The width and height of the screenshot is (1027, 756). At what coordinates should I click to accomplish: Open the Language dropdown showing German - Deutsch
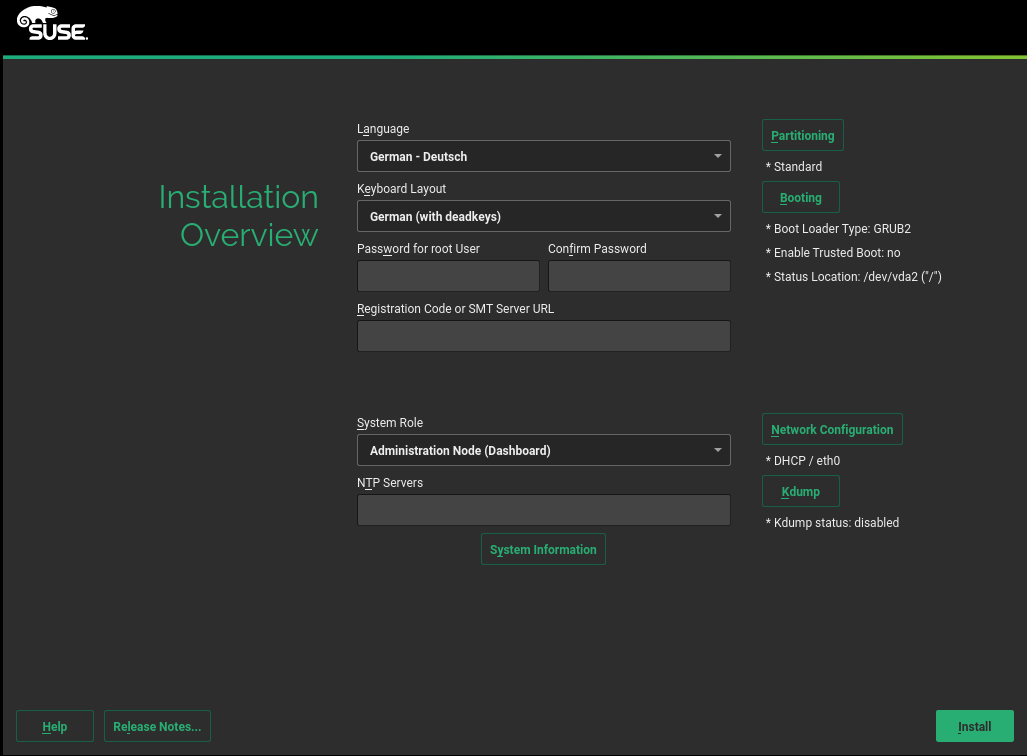pos(543,157)
